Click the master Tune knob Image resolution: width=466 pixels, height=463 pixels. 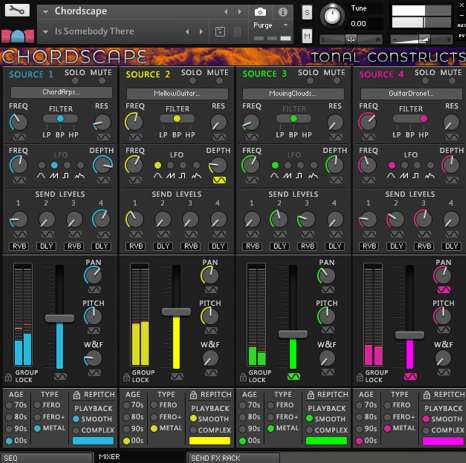(332, 16)
